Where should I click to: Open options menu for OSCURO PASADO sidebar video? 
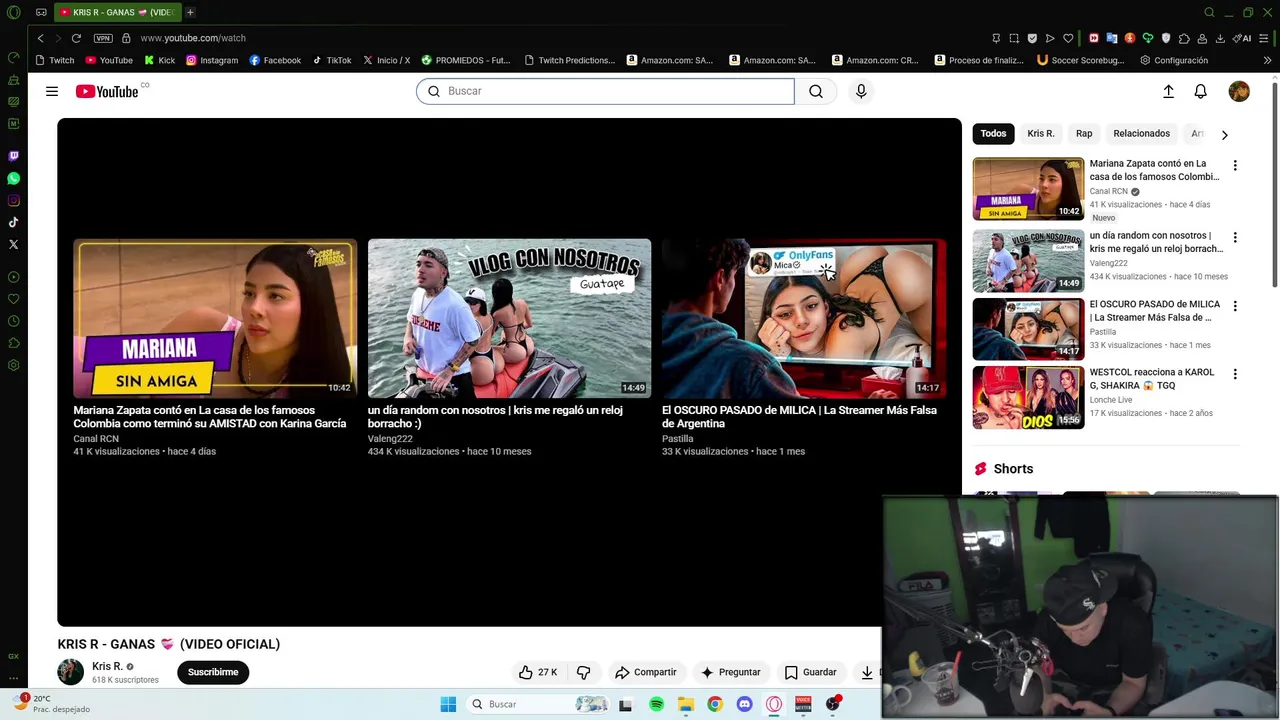(x=1235, y=306)
